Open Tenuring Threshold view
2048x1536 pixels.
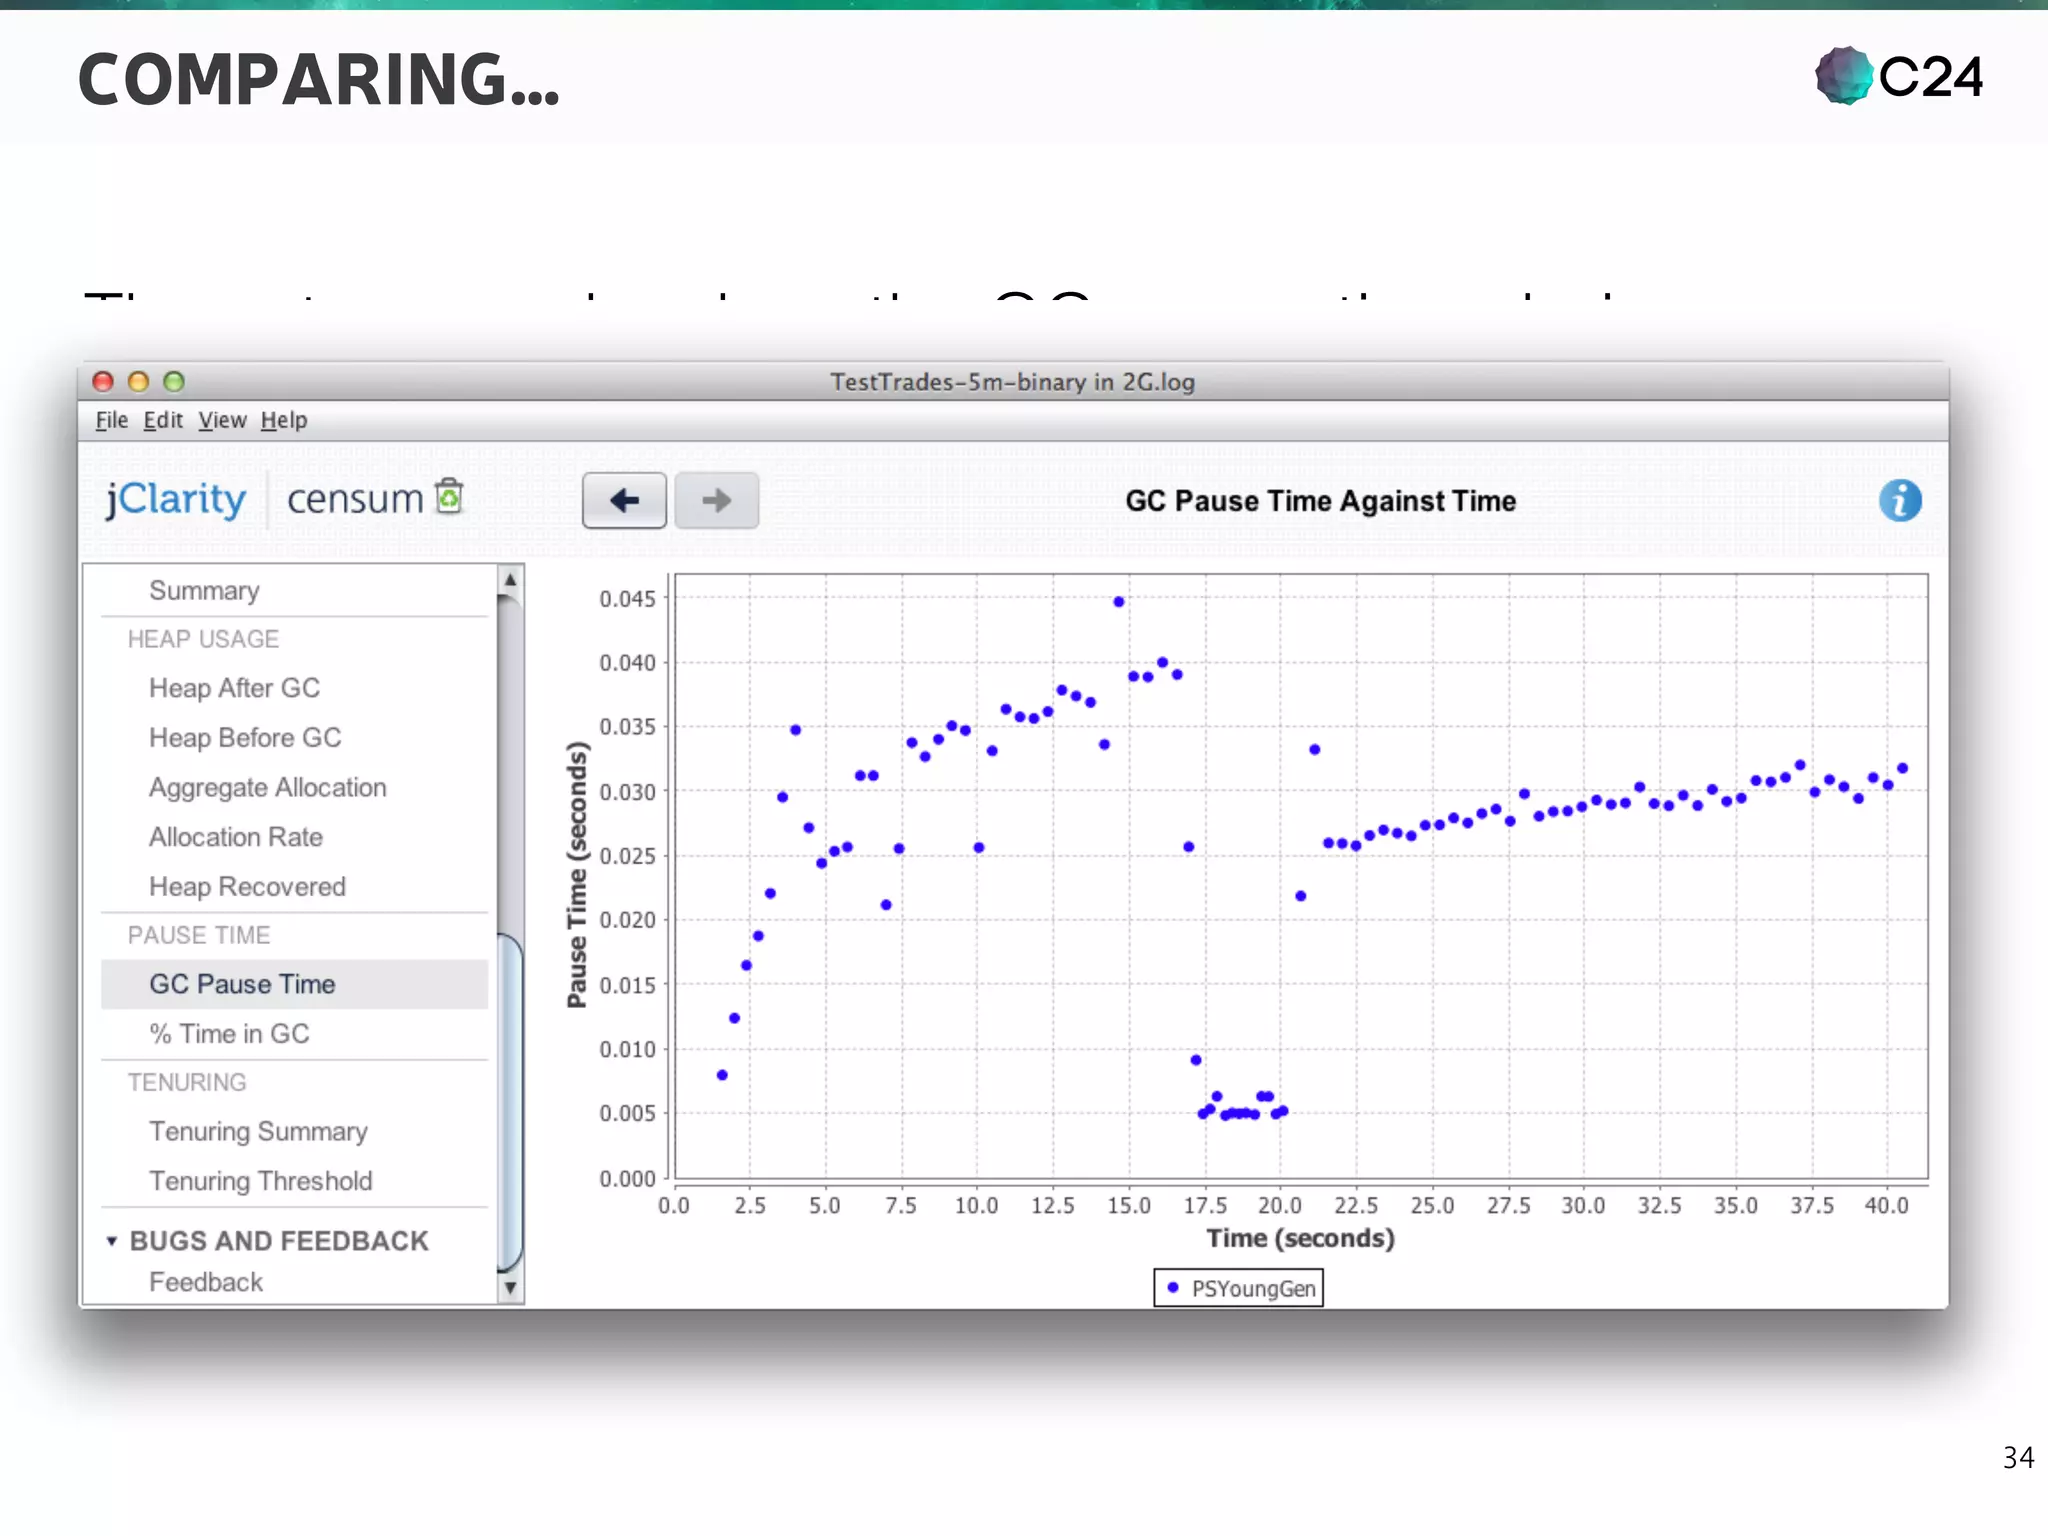coord(260,1181)
